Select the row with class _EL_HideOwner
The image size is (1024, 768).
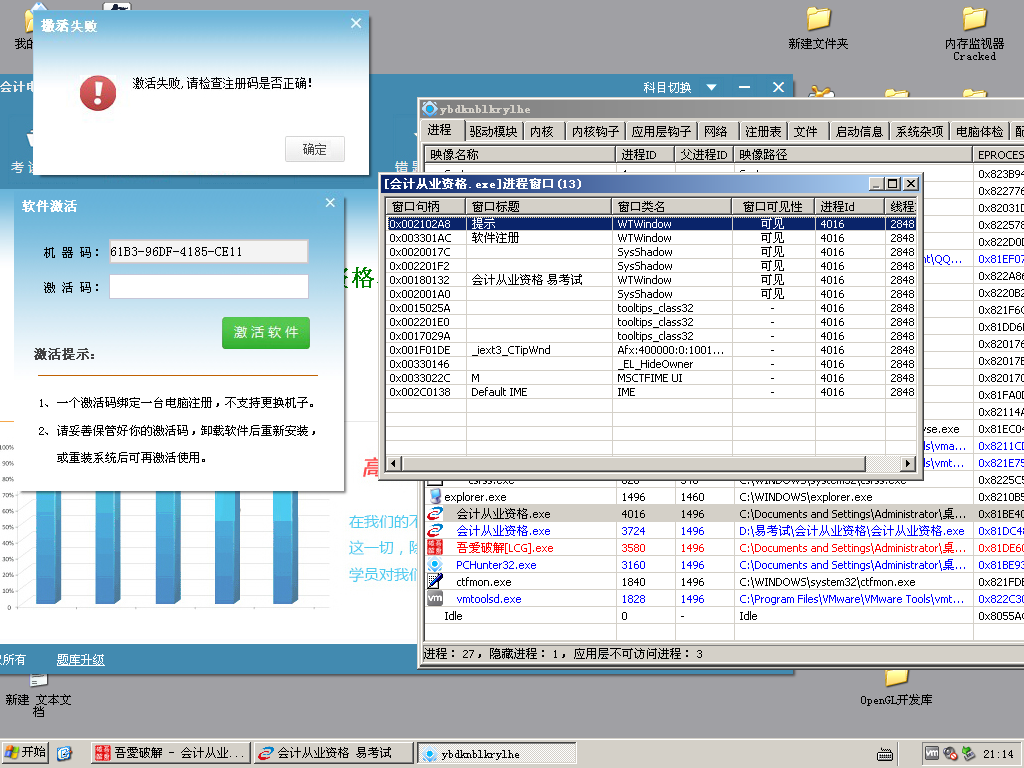click(651, 364)
